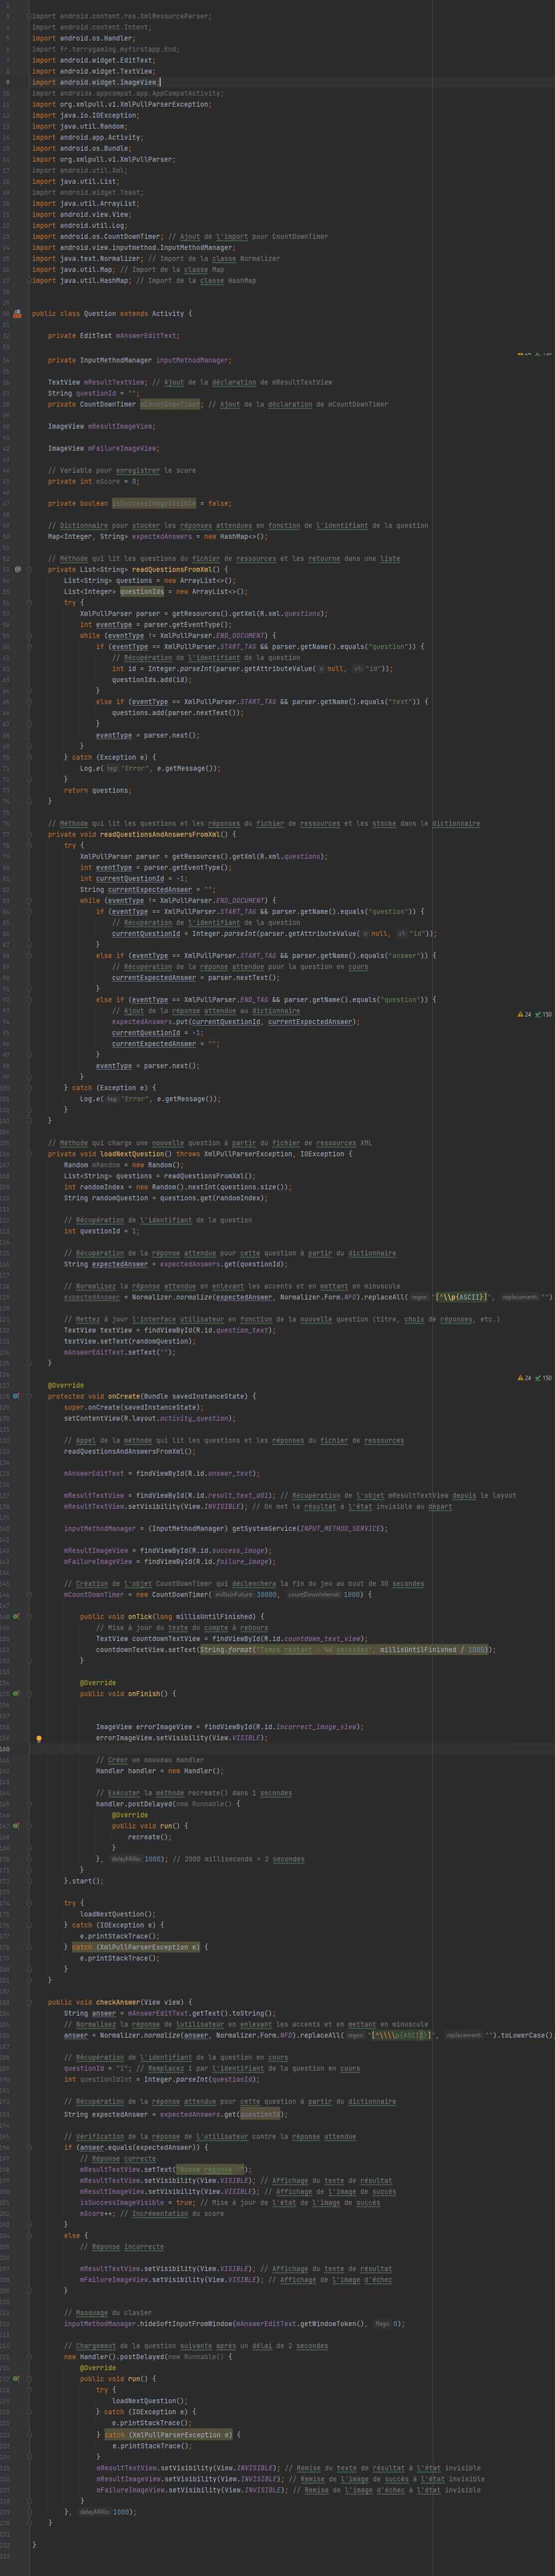555x2576 pixels.
Task: Click the 150 typos indicator near expectedAnswers.put line
Action: tap(544, 1014)
